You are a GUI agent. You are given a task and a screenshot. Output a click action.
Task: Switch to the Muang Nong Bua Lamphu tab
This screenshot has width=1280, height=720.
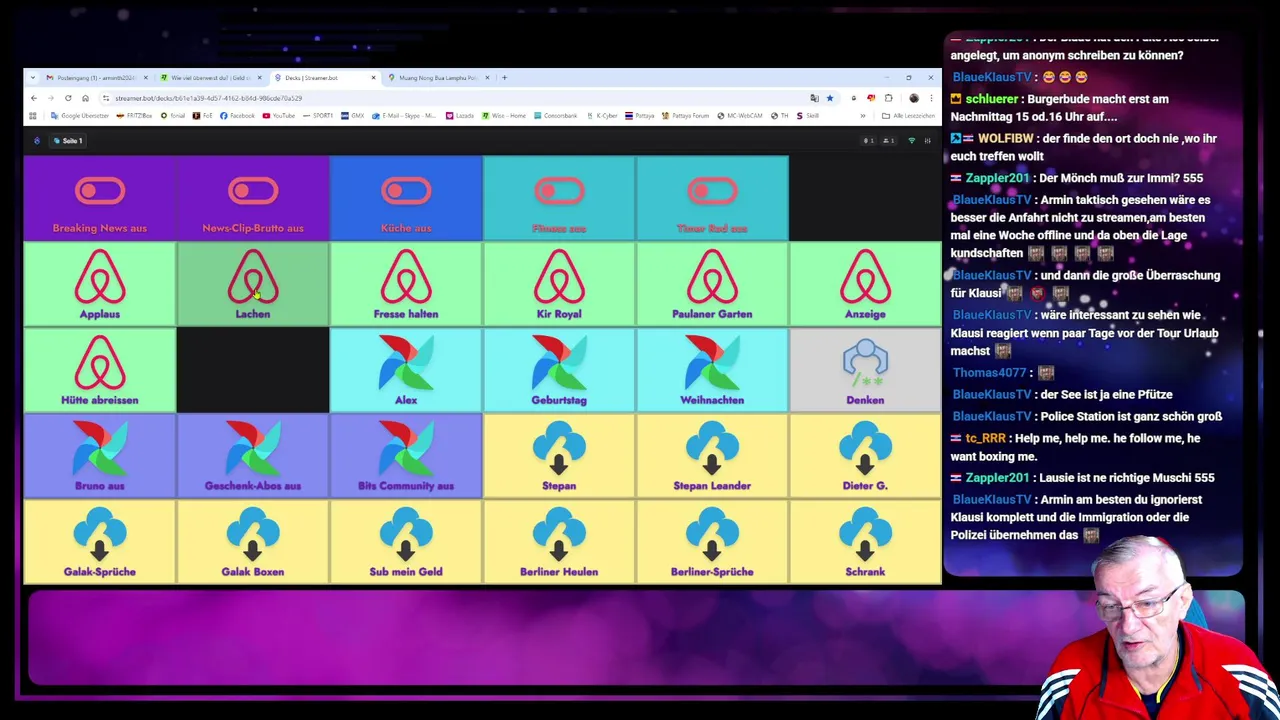437,77
